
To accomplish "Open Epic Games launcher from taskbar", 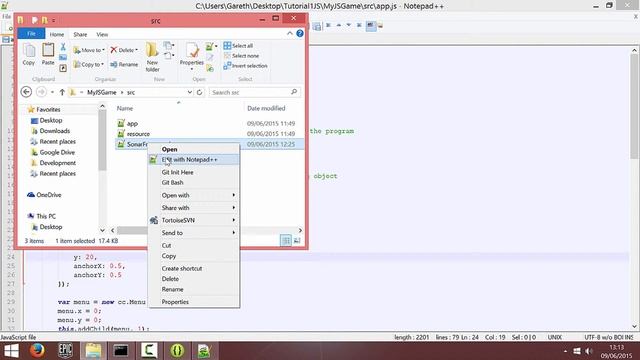I will tap(65, 351).
